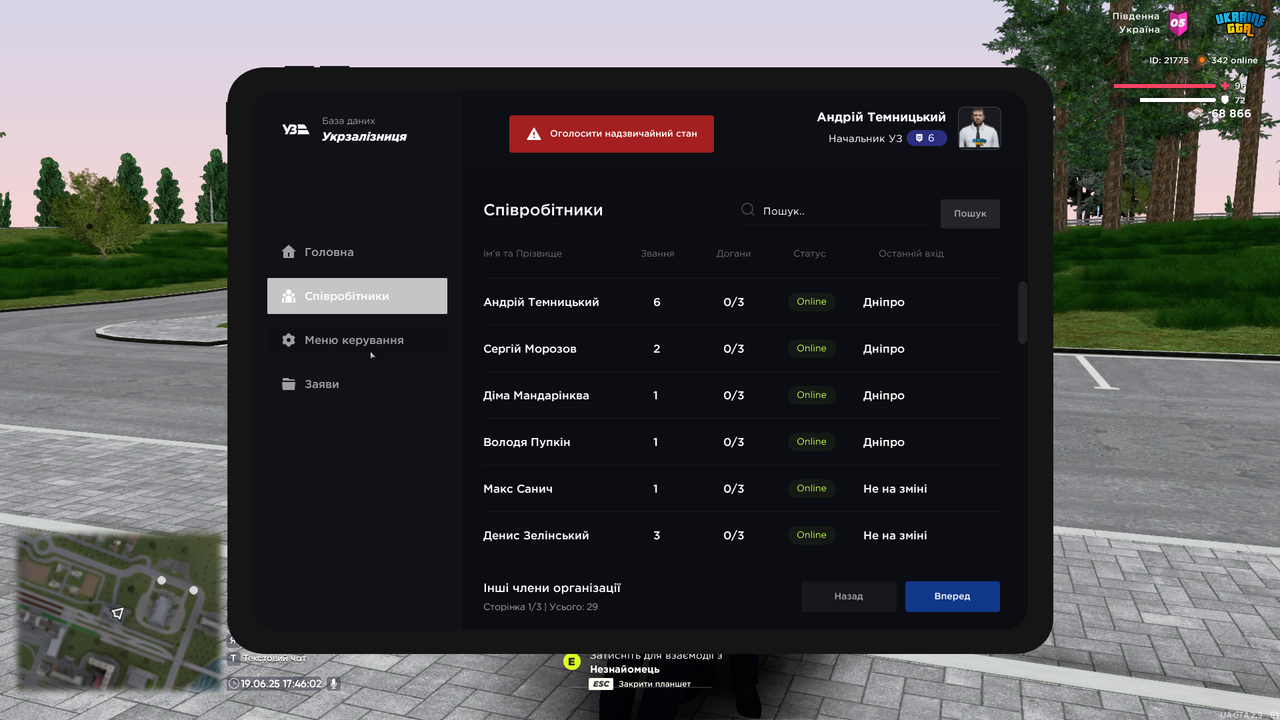Click the yellow E interaction key icon
The image size is (1280, 720).
point(572,661)
